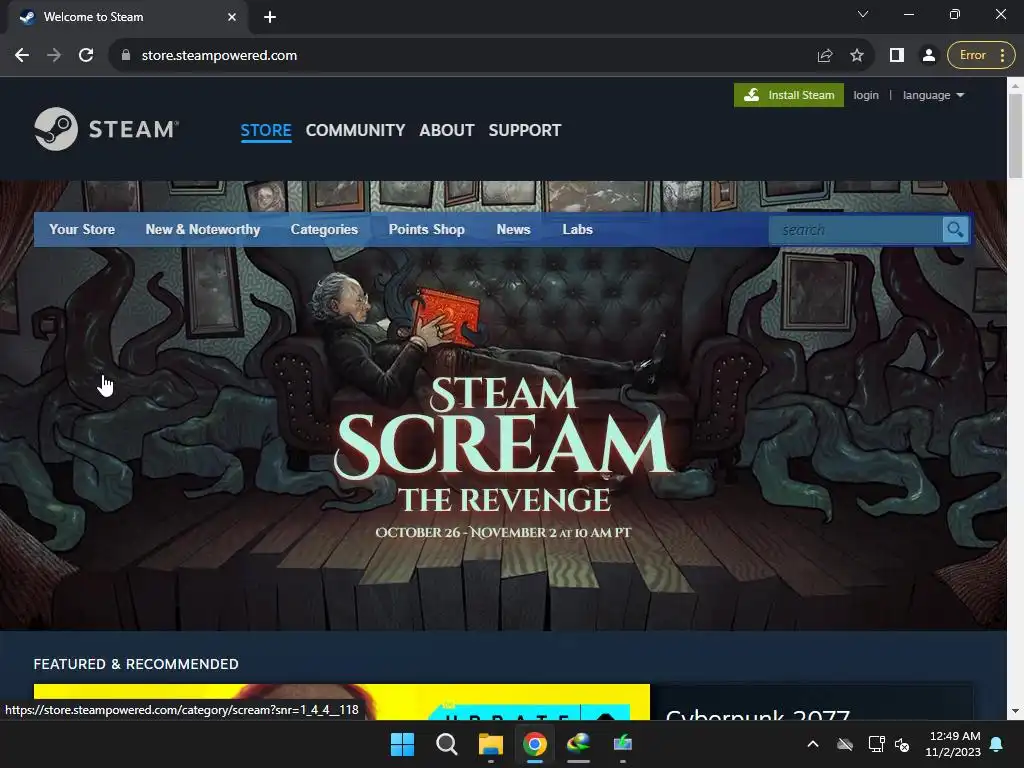This screenshot has width=1024, height=768.
Task: Open the language dropdown
Action: coord(933,95)
